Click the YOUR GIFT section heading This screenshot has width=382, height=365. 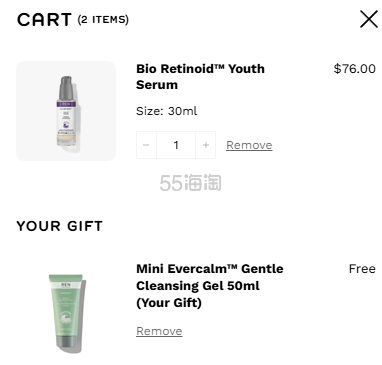pyautogui.click(x=59, y=226)
